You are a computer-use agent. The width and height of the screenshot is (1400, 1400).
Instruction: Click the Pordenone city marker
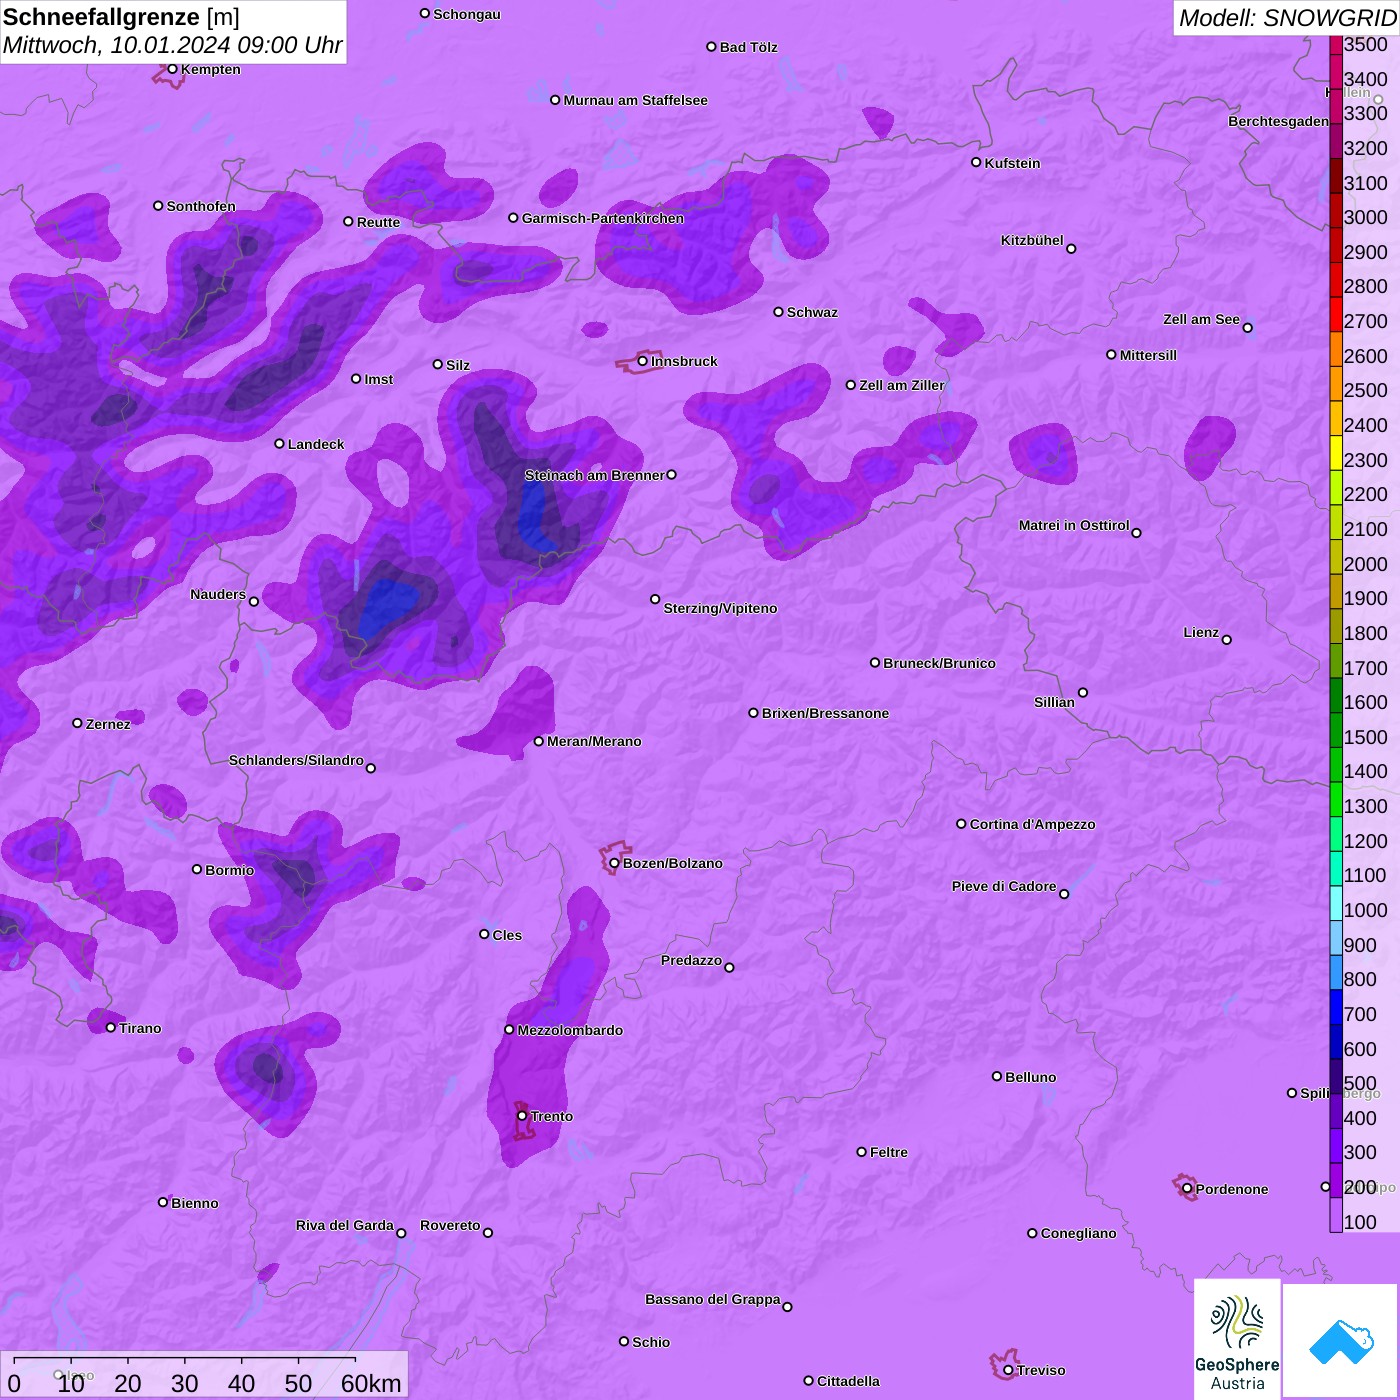pos(1187,1189)
